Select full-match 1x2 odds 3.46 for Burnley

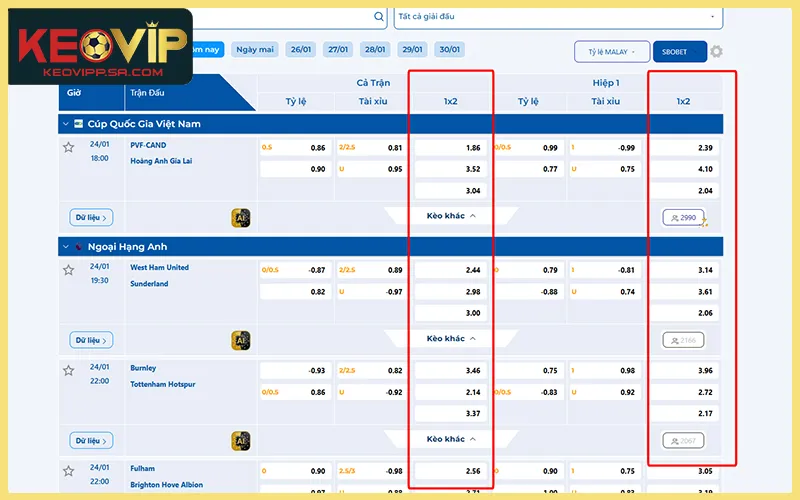pos(451,370)
